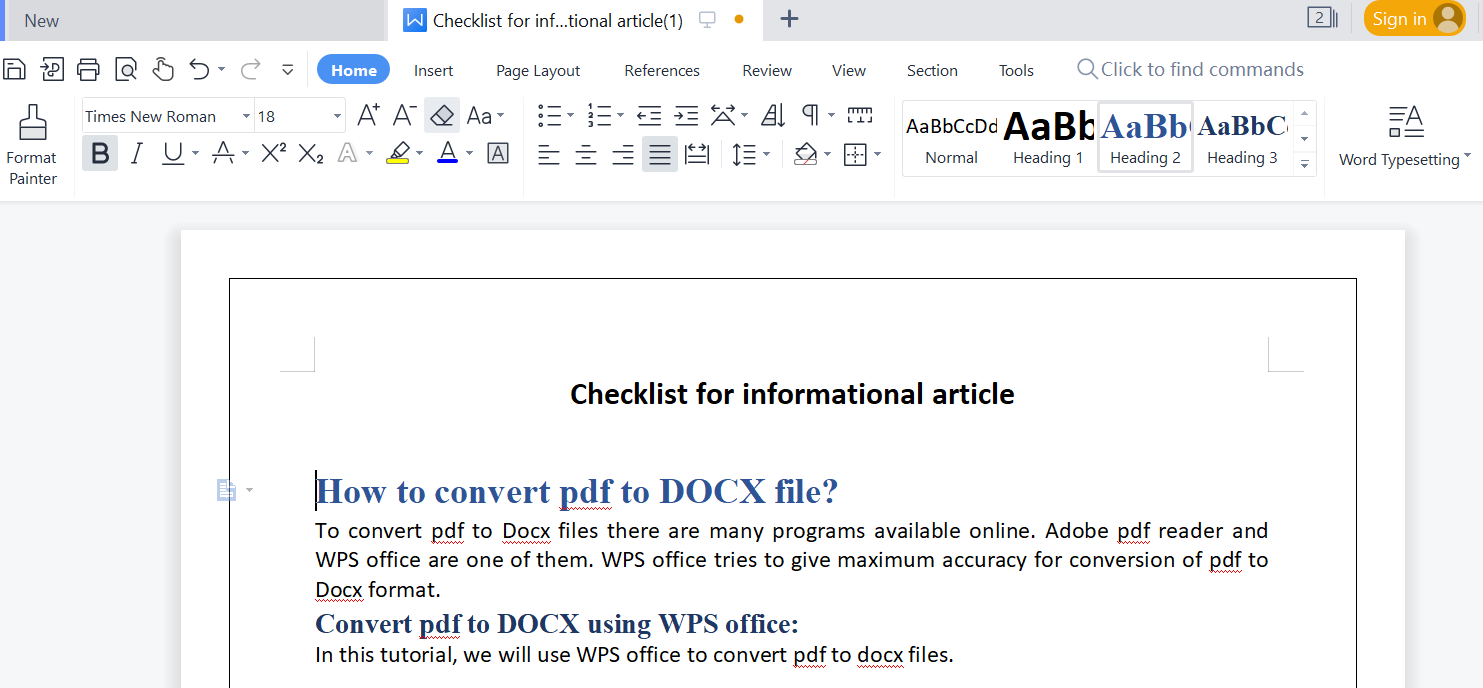The height and width of the screenshot is (688, 1483).
Task: Open the font name dropdown
Action: point(246,116)
